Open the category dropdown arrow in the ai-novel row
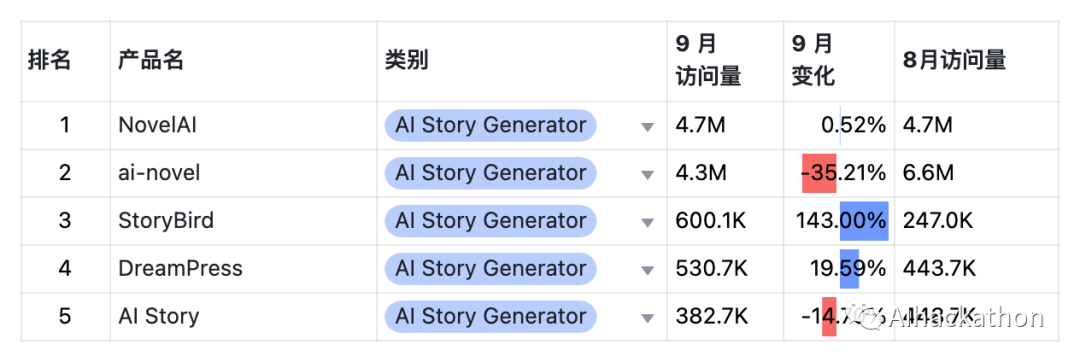 tap(647, 175)
